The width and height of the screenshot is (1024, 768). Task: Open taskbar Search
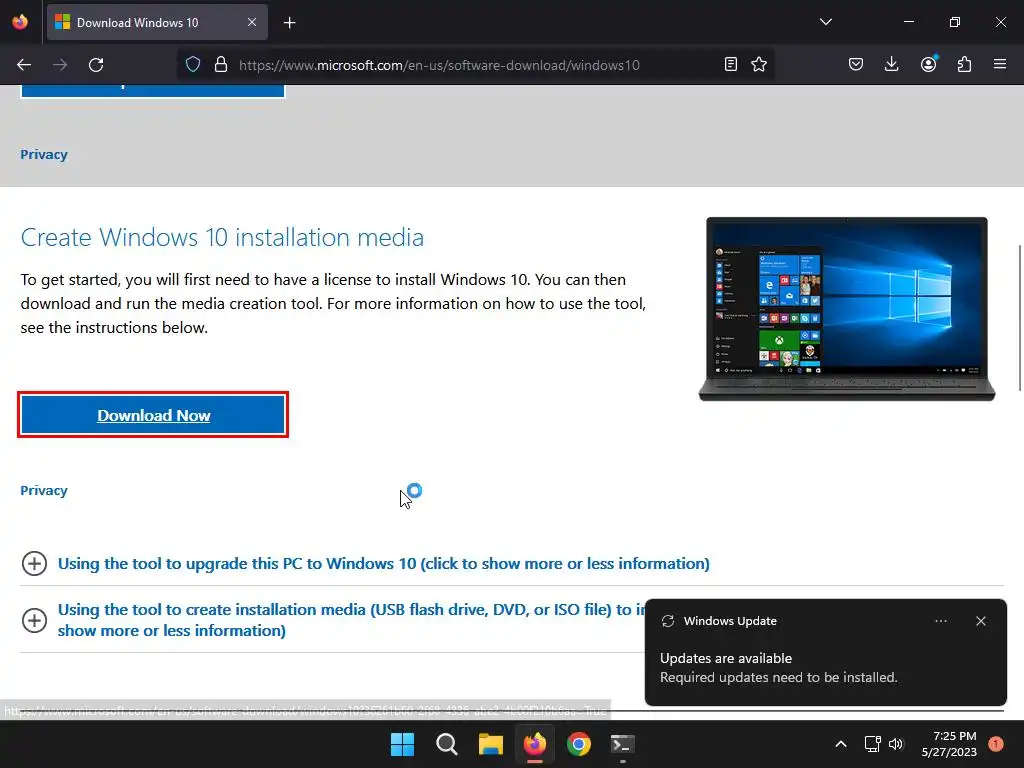(x=447, y=744)
